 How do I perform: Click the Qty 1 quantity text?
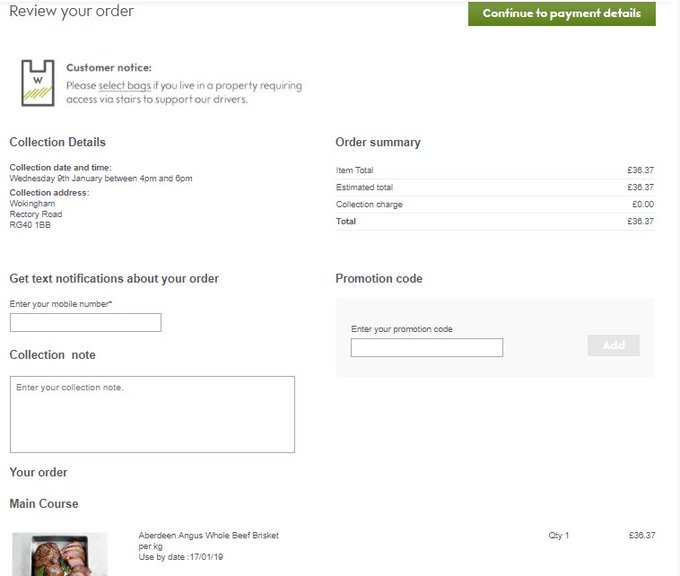559,535
